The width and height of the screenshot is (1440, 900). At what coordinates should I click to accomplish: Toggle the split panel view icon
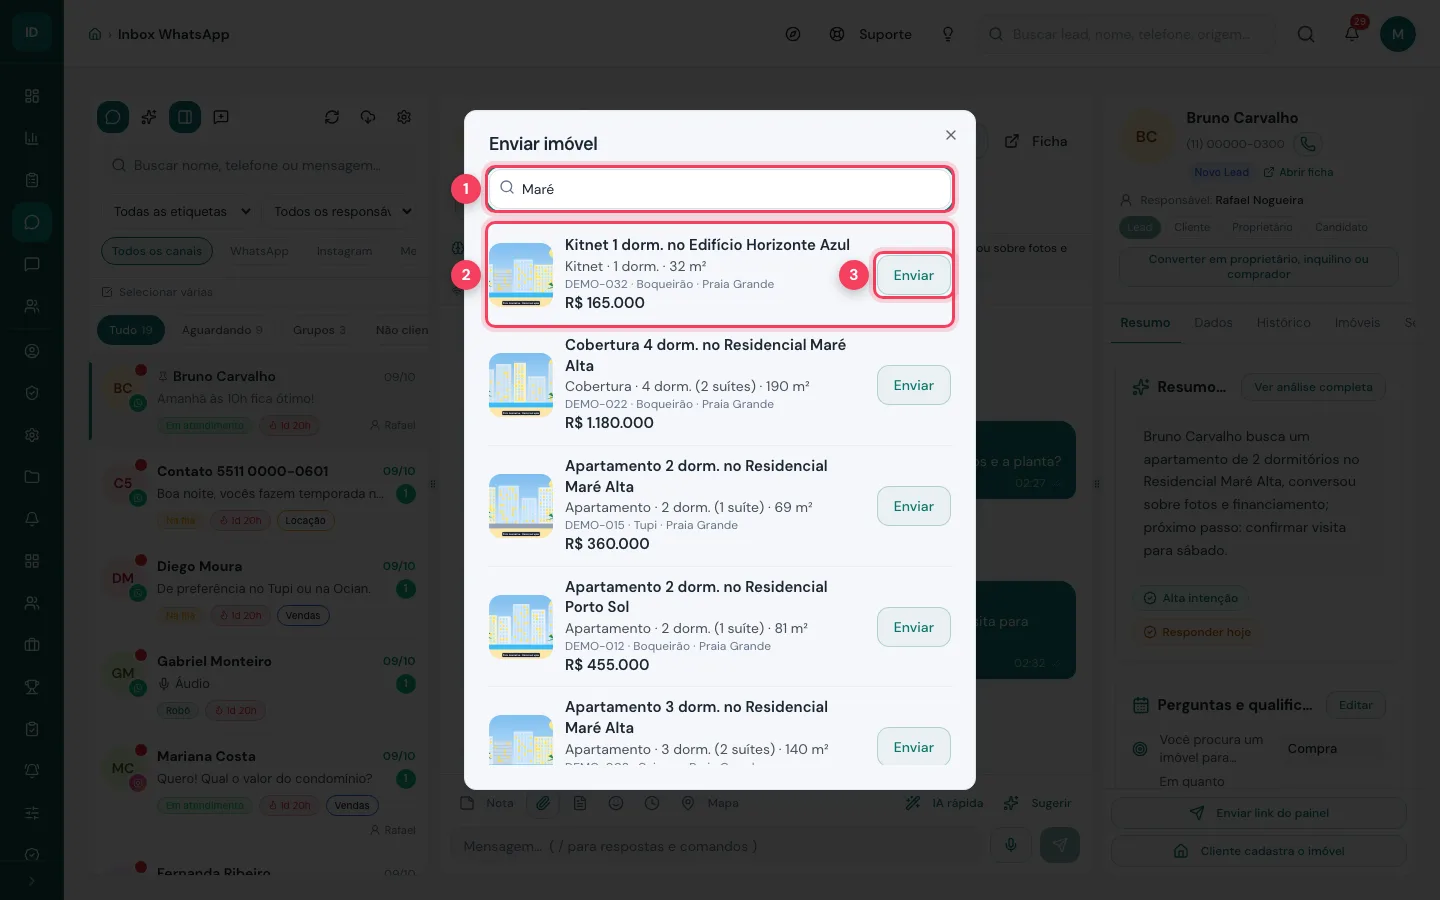pos(185,117)
